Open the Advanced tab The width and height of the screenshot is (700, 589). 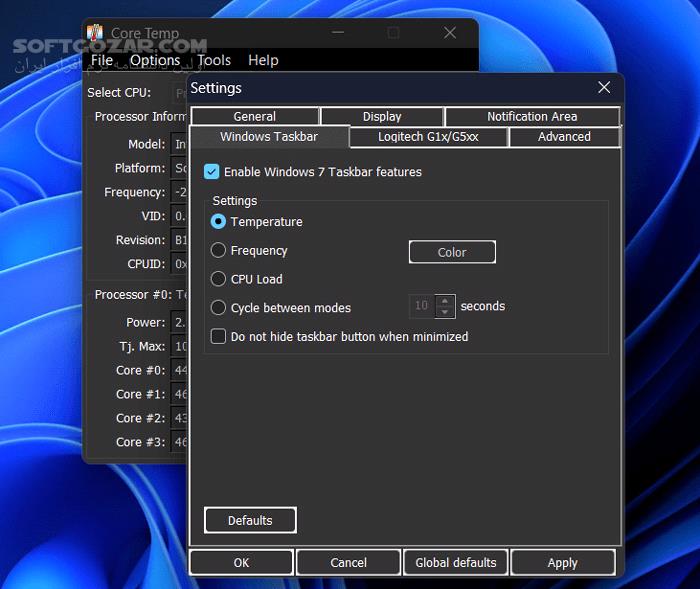click(564, 137)
